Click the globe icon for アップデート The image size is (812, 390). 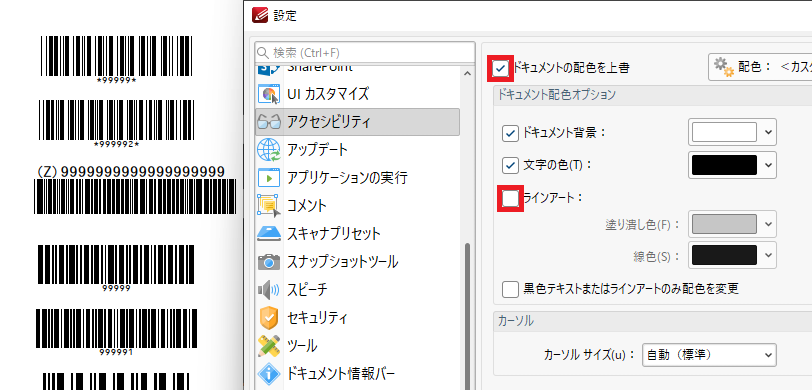[268, 150]
